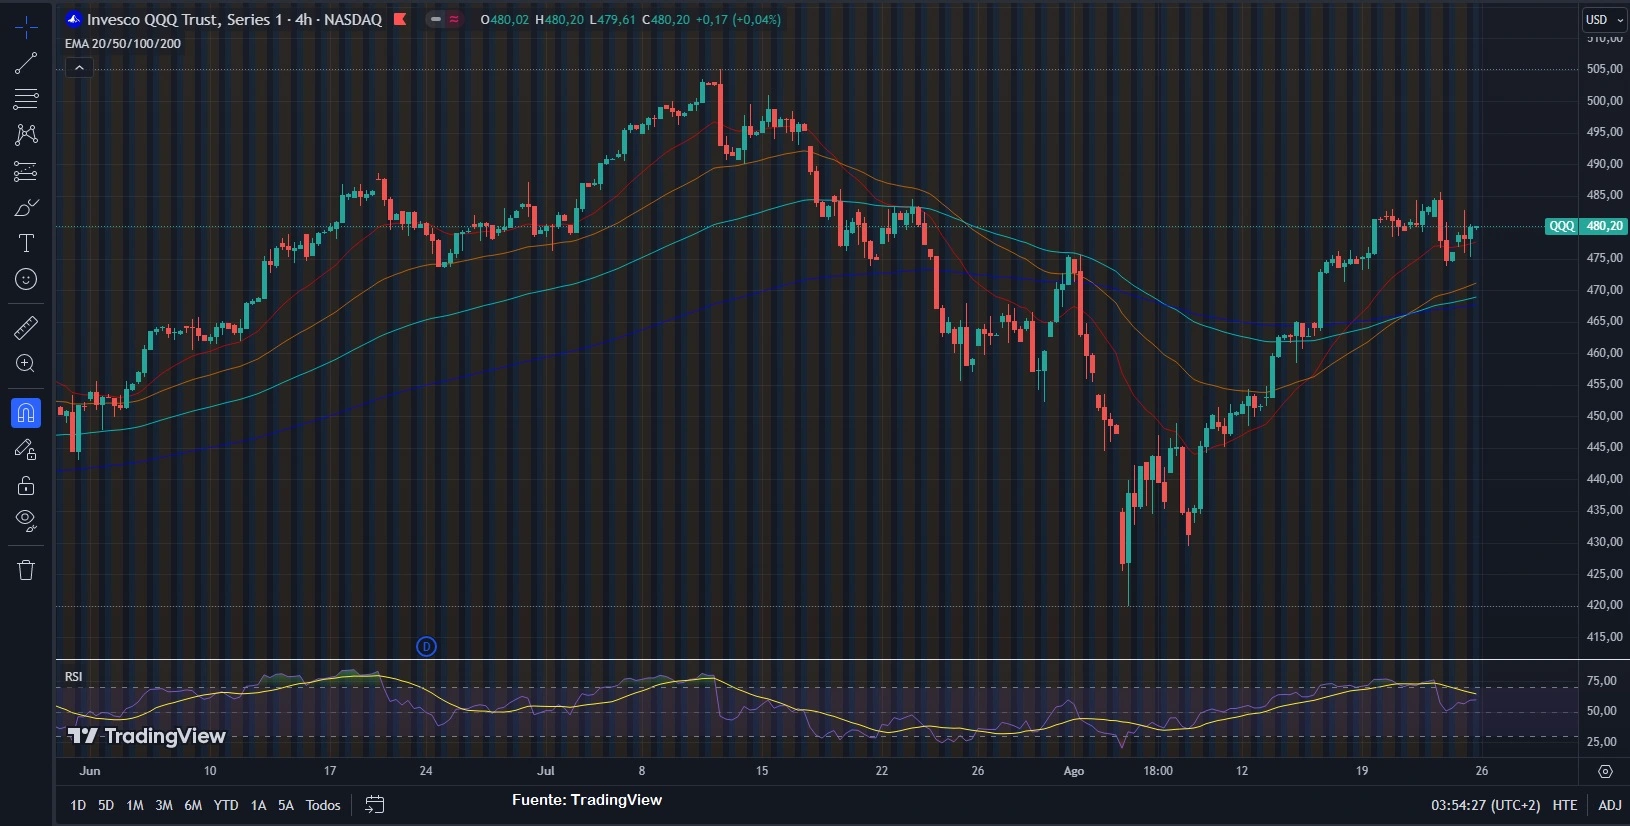Select the trend line drawing tool
The image size is (1630, 826).
(x=26, y=64)
